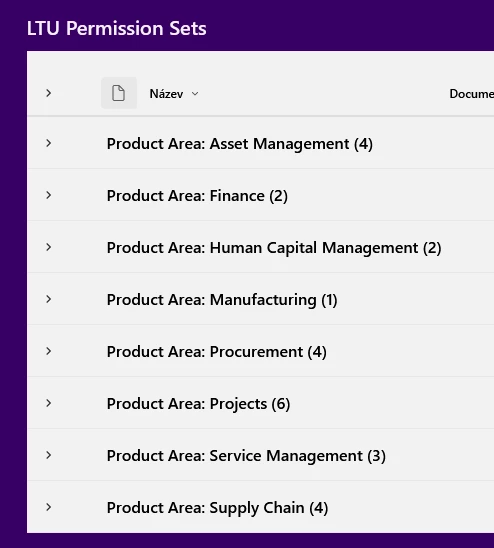The height and width of the screenshot is (548, 494).
Task: Open the Název column sort dropdown
Action: click(x=195, y=94)
